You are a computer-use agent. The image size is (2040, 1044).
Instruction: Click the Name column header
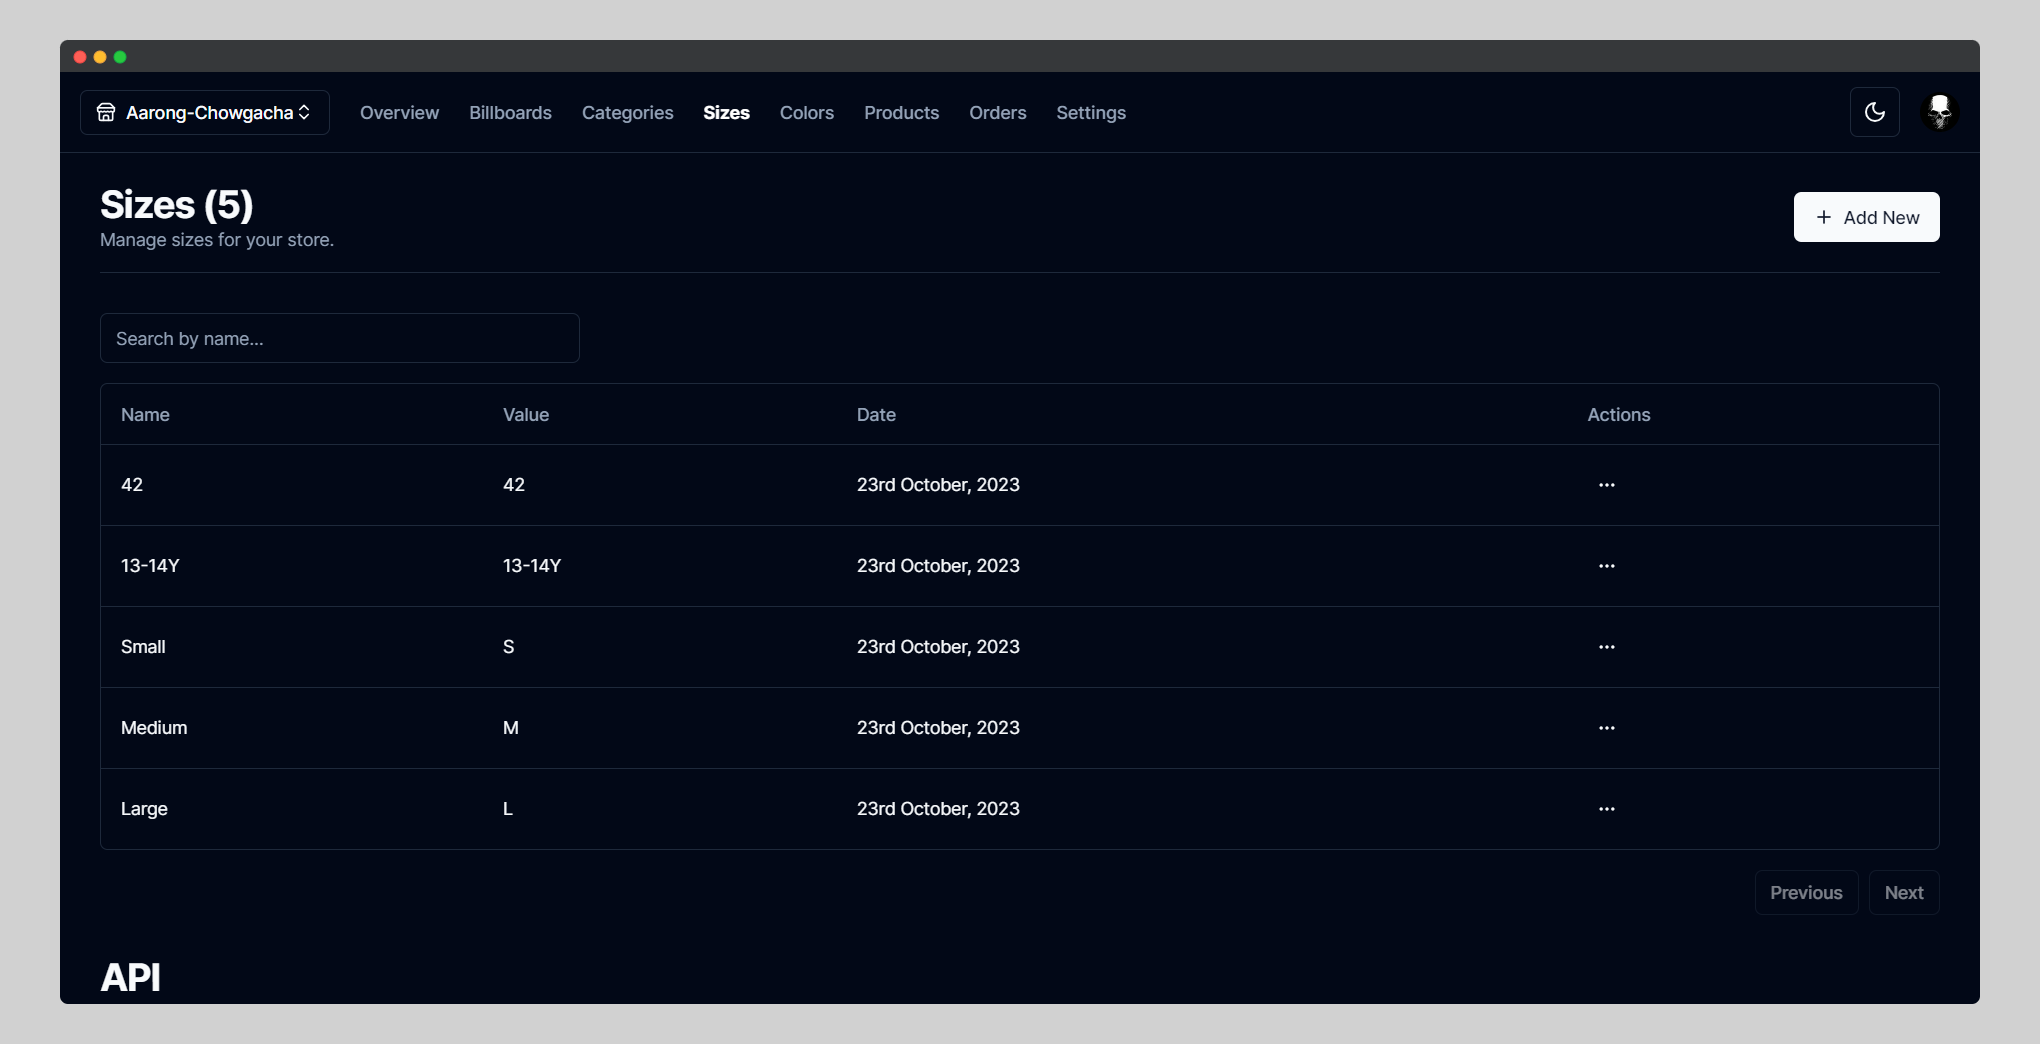click(145, 415)
